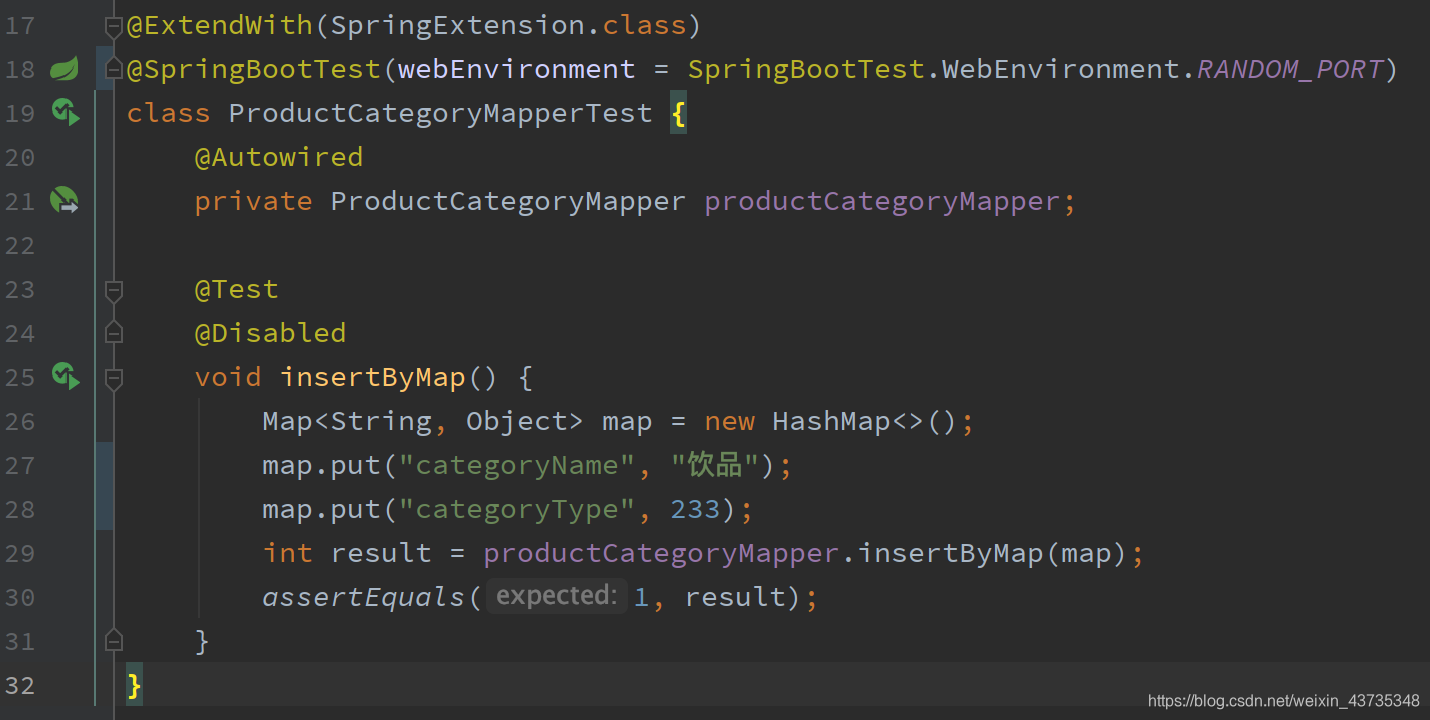Click the number 233 on line 28
The height and width of the screenshot is (720, 1430).
pyautogui.click(x=695, y=509)
